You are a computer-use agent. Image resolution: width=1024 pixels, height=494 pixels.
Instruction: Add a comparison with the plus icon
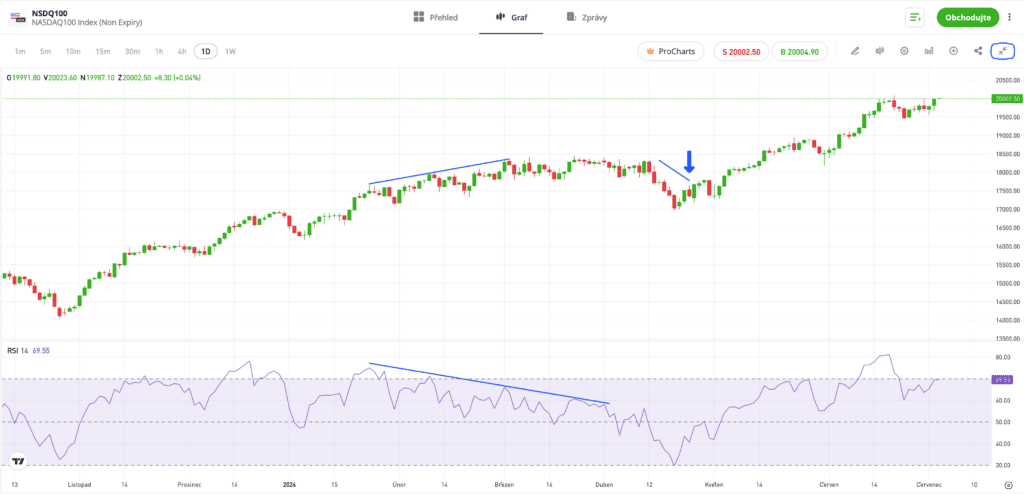[x=953, y=51]
